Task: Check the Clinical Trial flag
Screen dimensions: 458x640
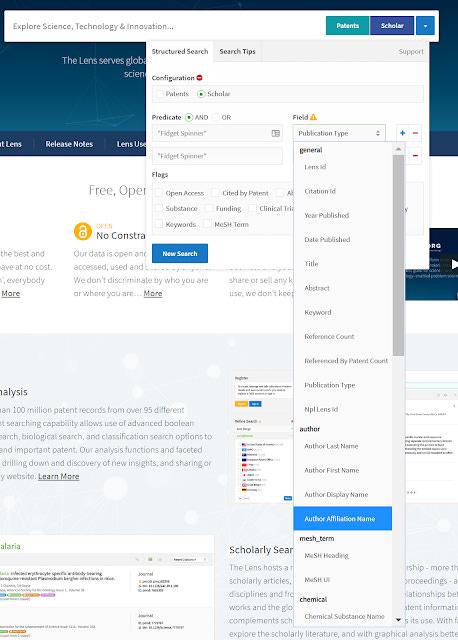Action: (252, 208)
